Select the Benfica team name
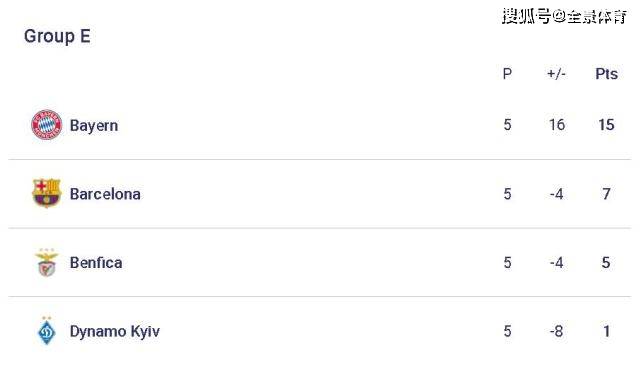This screenshot has height=372, width=641. click(x=96, y=262)
